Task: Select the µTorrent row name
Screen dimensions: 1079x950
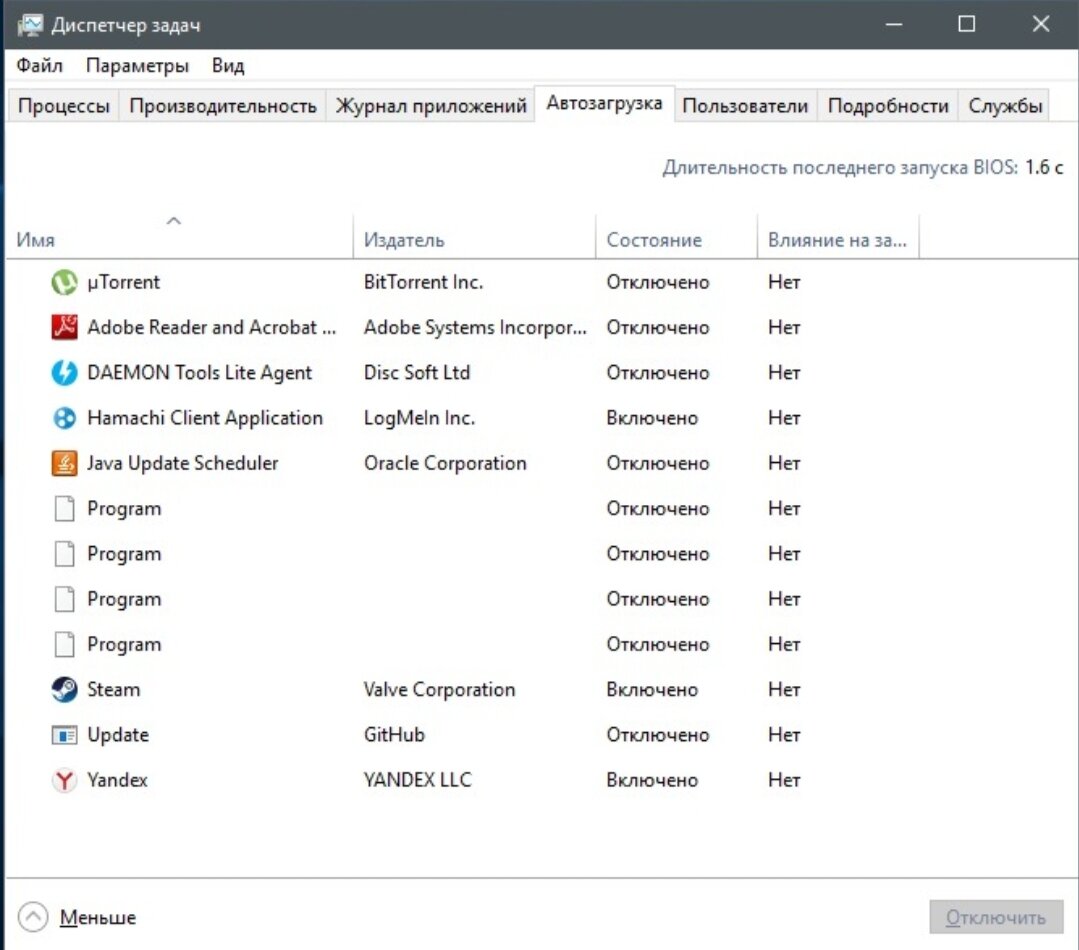Action: pyautogui.click(x=123, y=282)
